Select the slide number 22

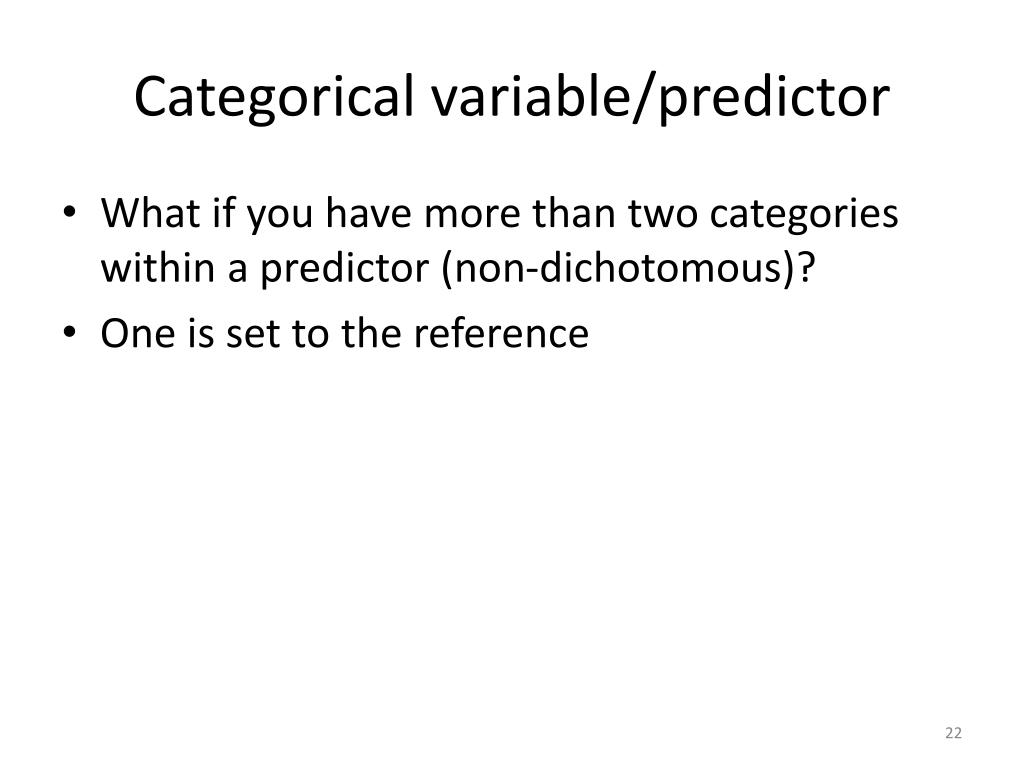[x=953, y=733]
